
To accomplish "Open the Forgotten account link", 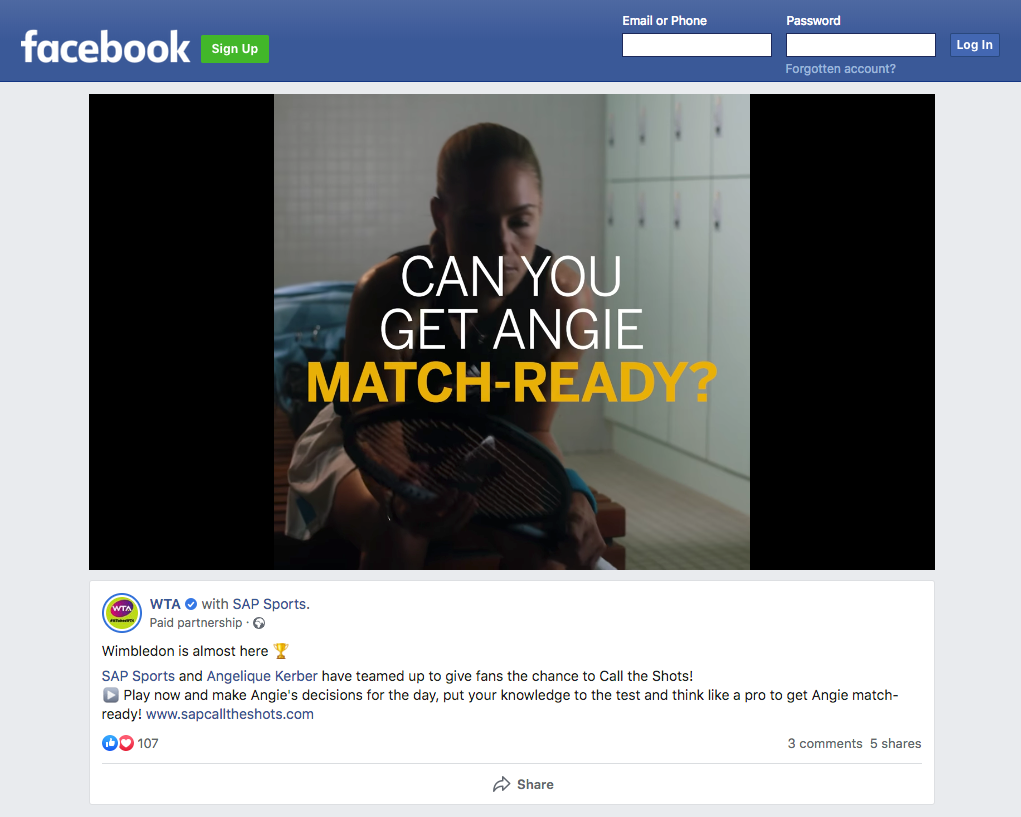I will click(840, 69).
